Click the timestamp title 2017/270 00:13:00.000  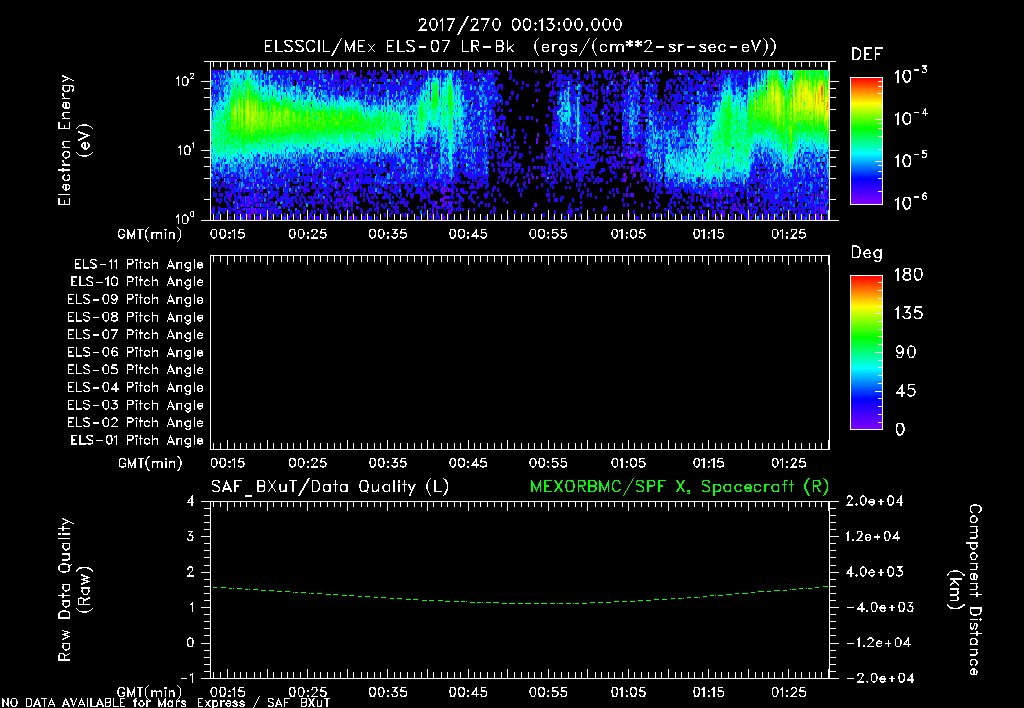pos(520,25)
